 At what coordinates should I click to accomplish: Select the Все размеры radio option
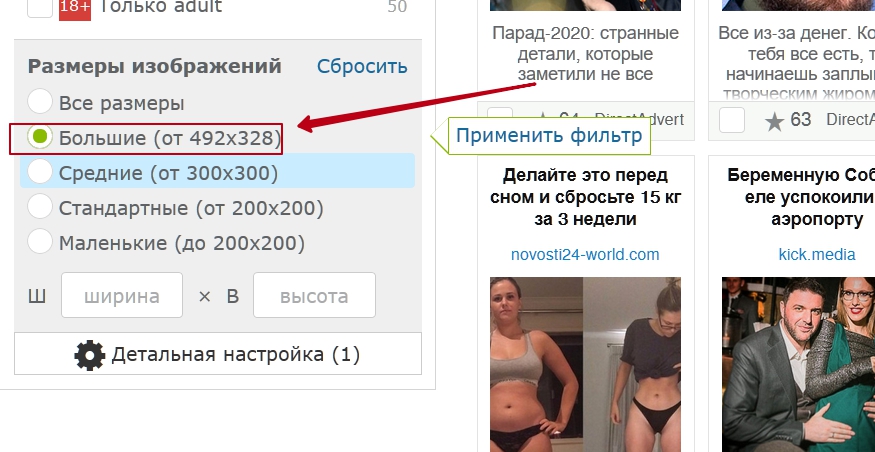(40, 103)
